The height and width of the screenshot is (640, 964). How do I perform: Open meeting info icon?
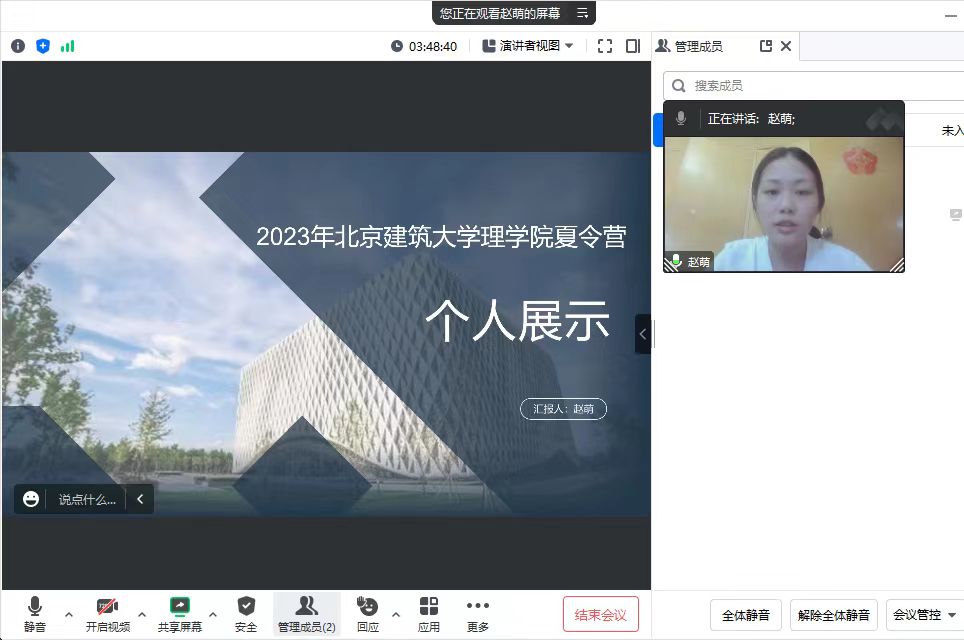[17, 46]
